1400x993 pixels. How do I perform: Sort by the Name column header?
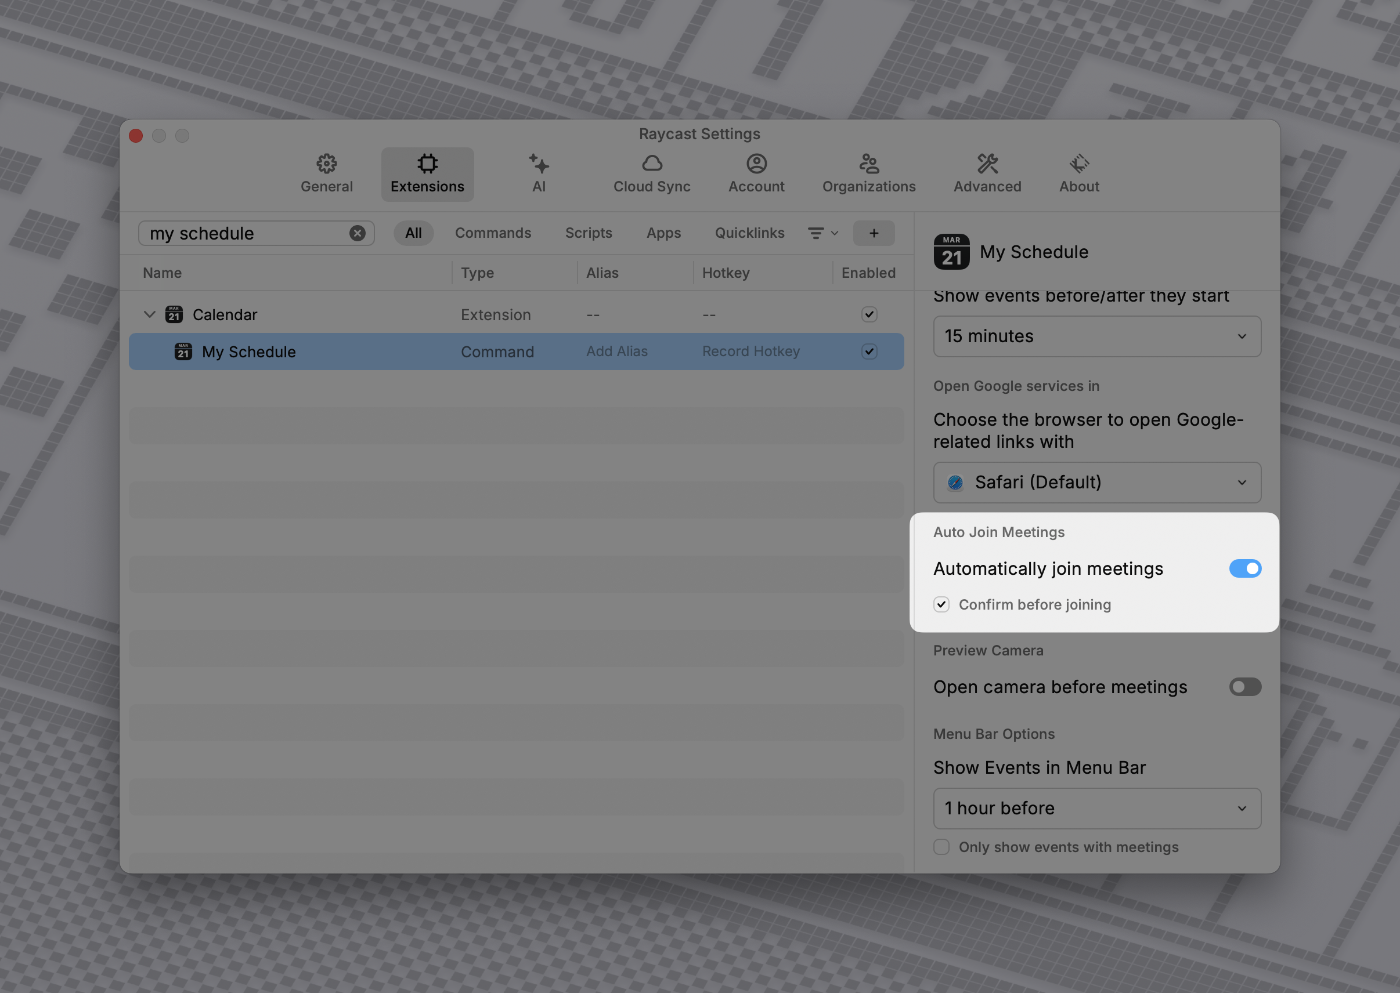[x=162, y=273]
